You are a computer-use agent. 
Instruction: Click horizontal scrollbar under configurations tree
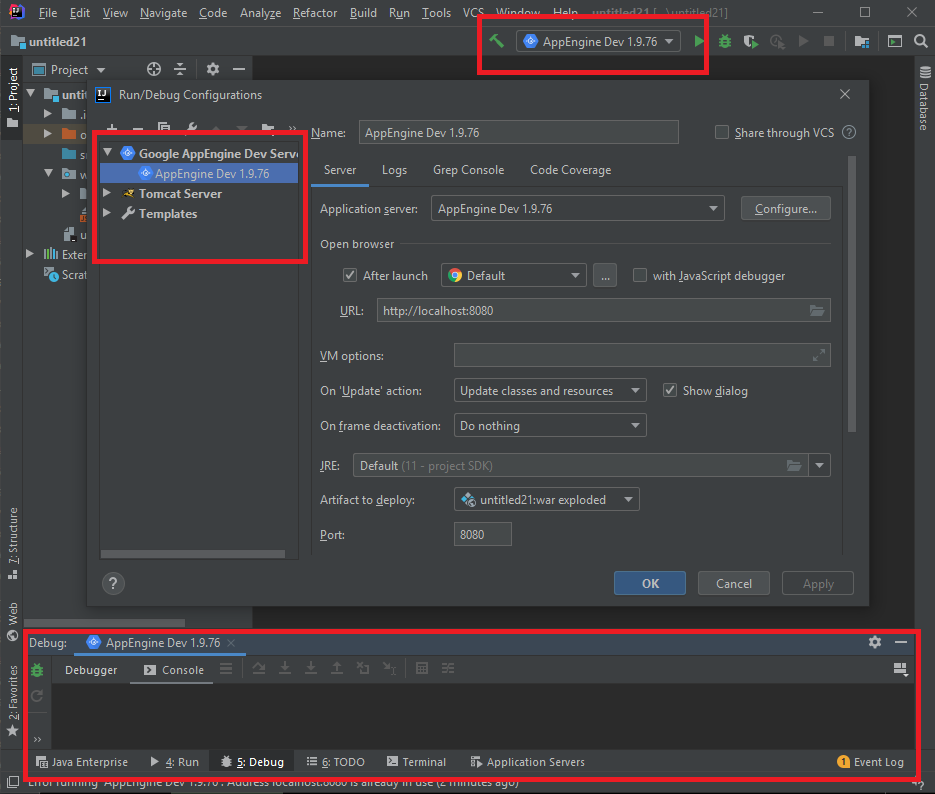pyautogui.click(x=193, y=554)
